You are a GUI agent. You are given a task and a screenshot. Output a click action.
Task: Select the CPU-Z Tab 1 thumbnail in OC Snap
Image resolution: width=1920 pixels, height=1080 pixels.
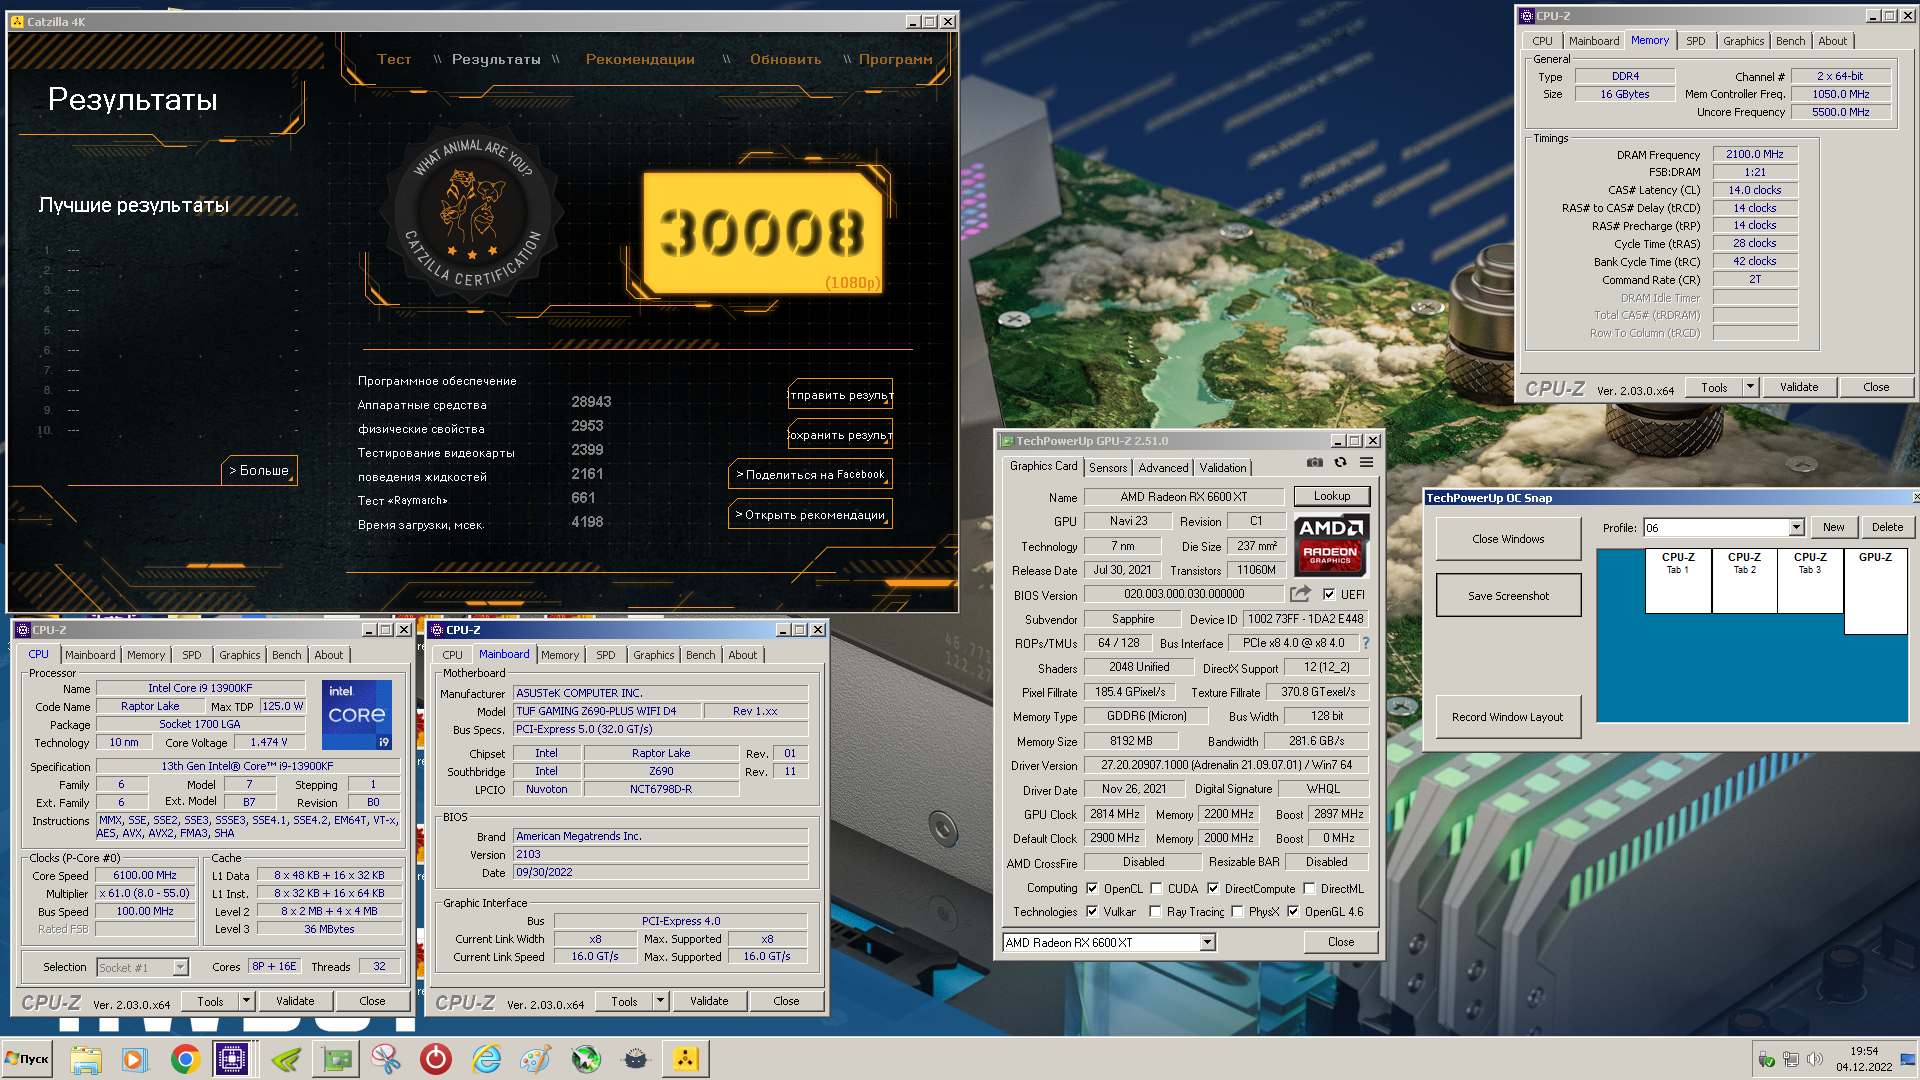pyautogui.click(x=1678, y=580)
